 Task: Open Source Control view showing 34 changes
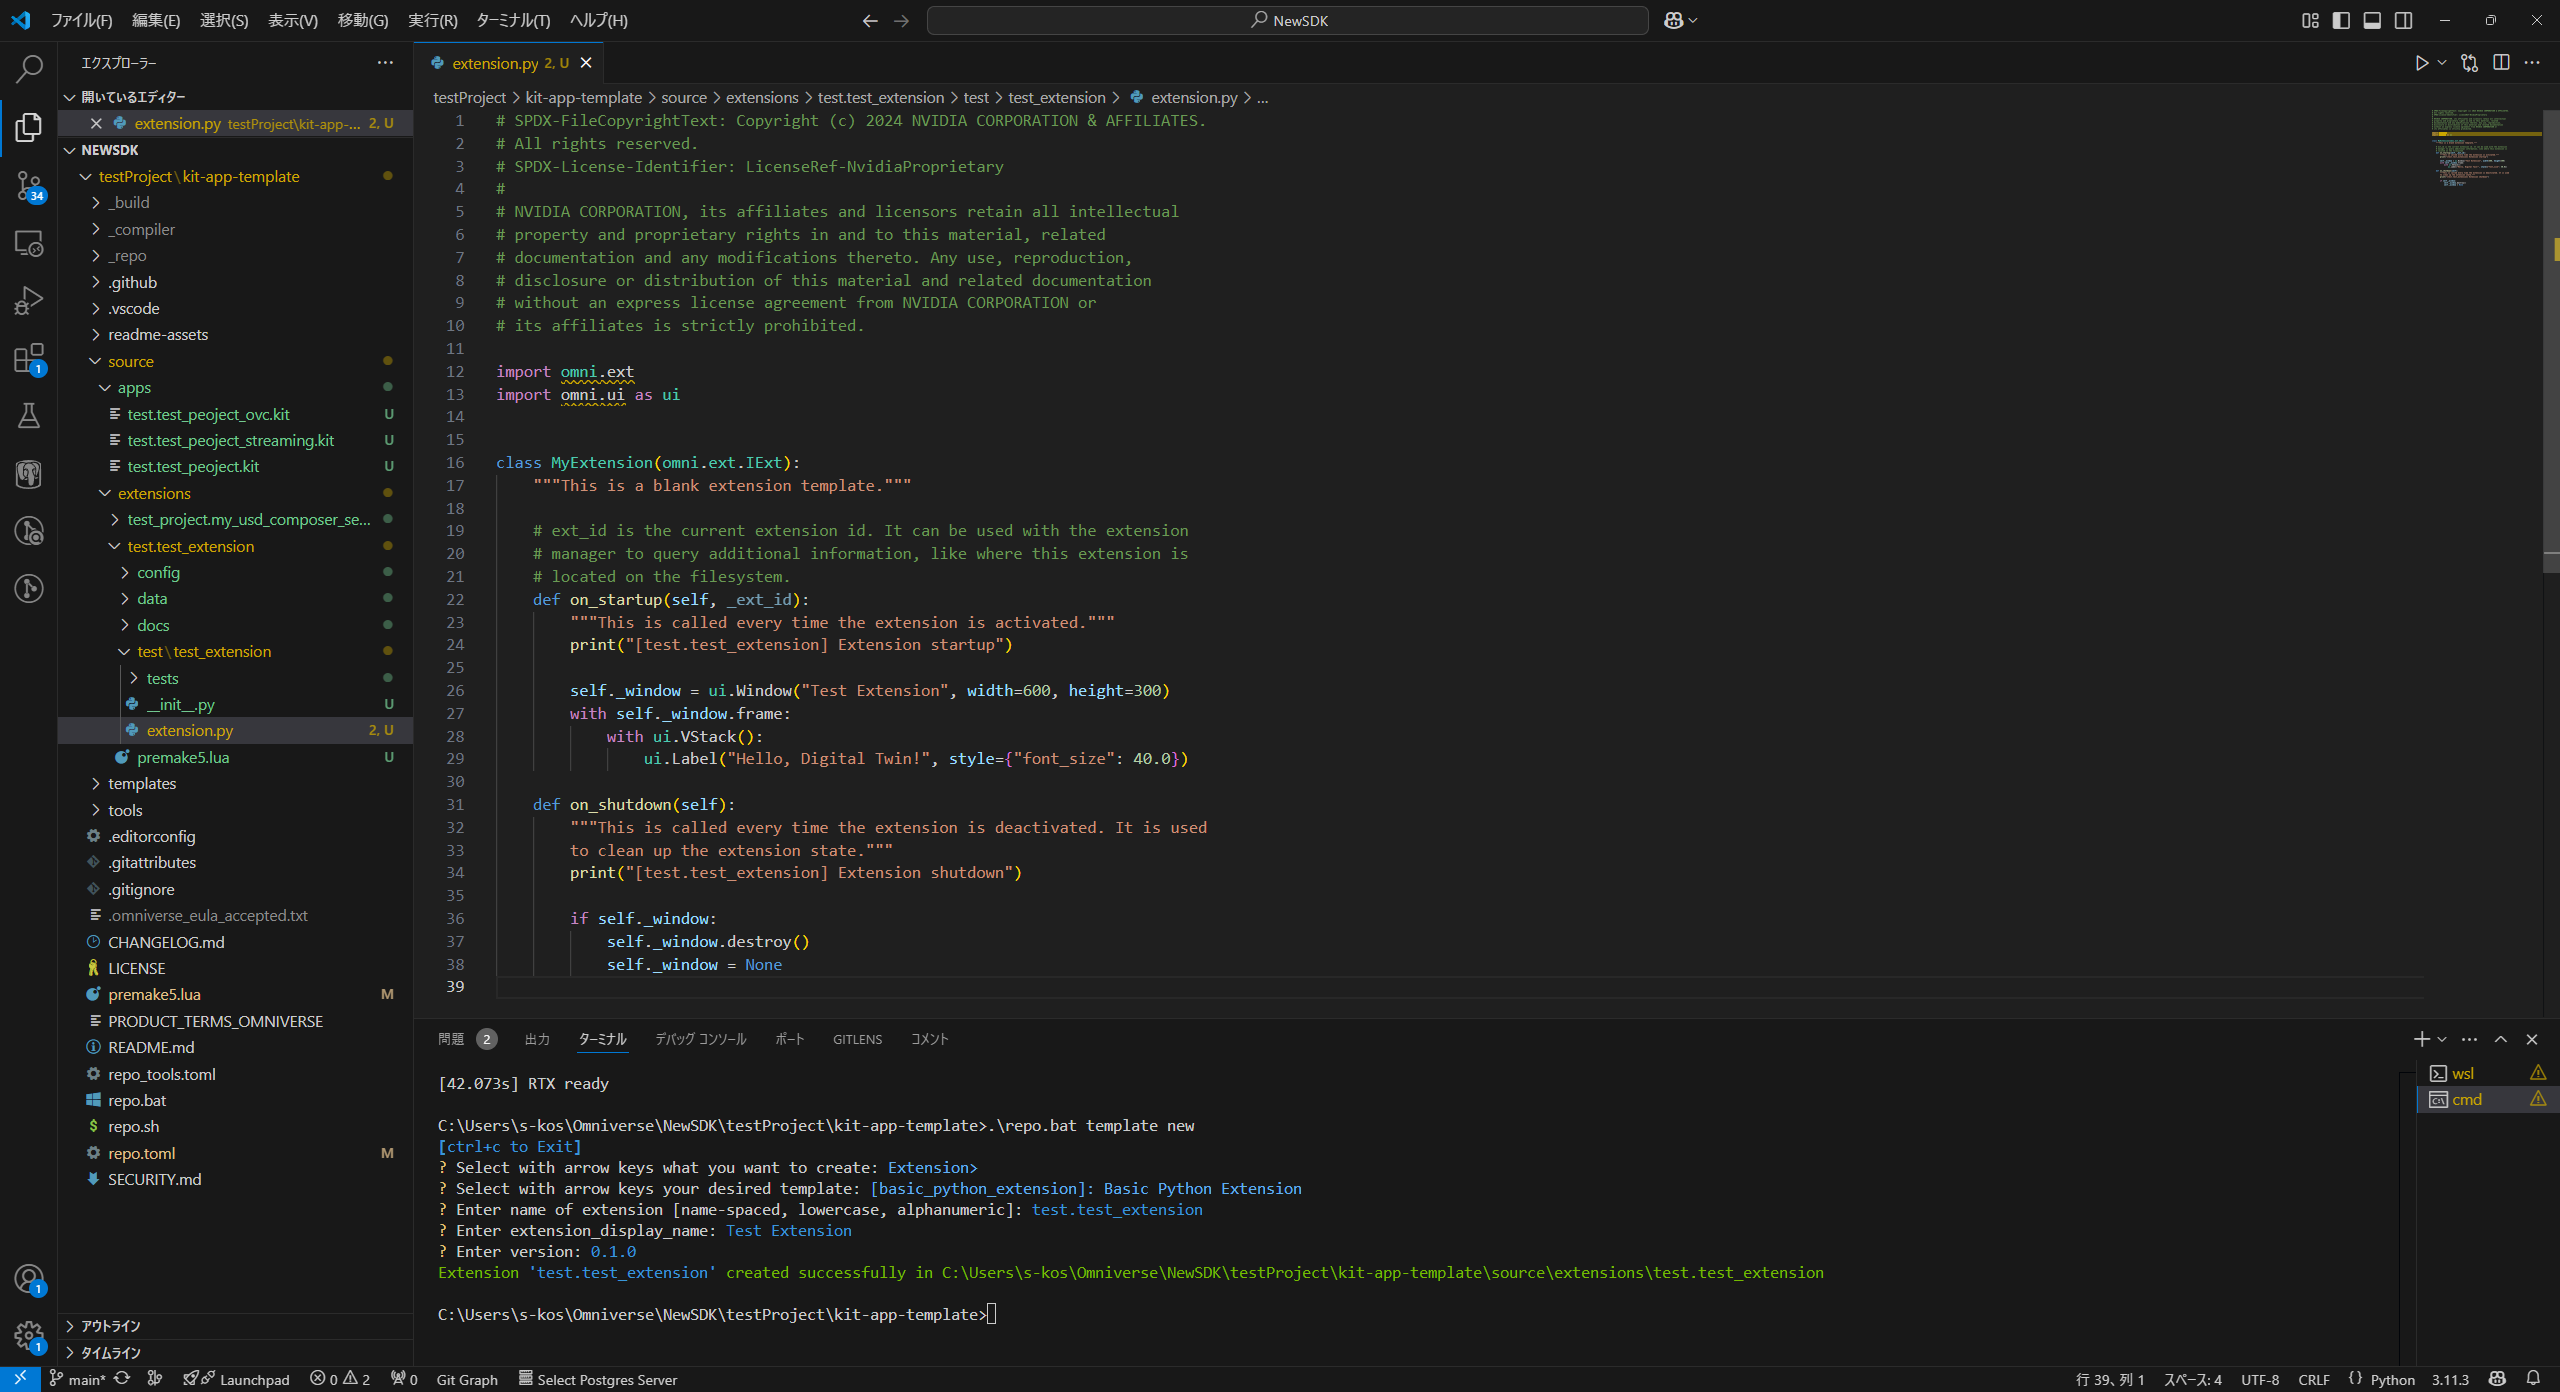pyautogui.click(x=28, y=186)
